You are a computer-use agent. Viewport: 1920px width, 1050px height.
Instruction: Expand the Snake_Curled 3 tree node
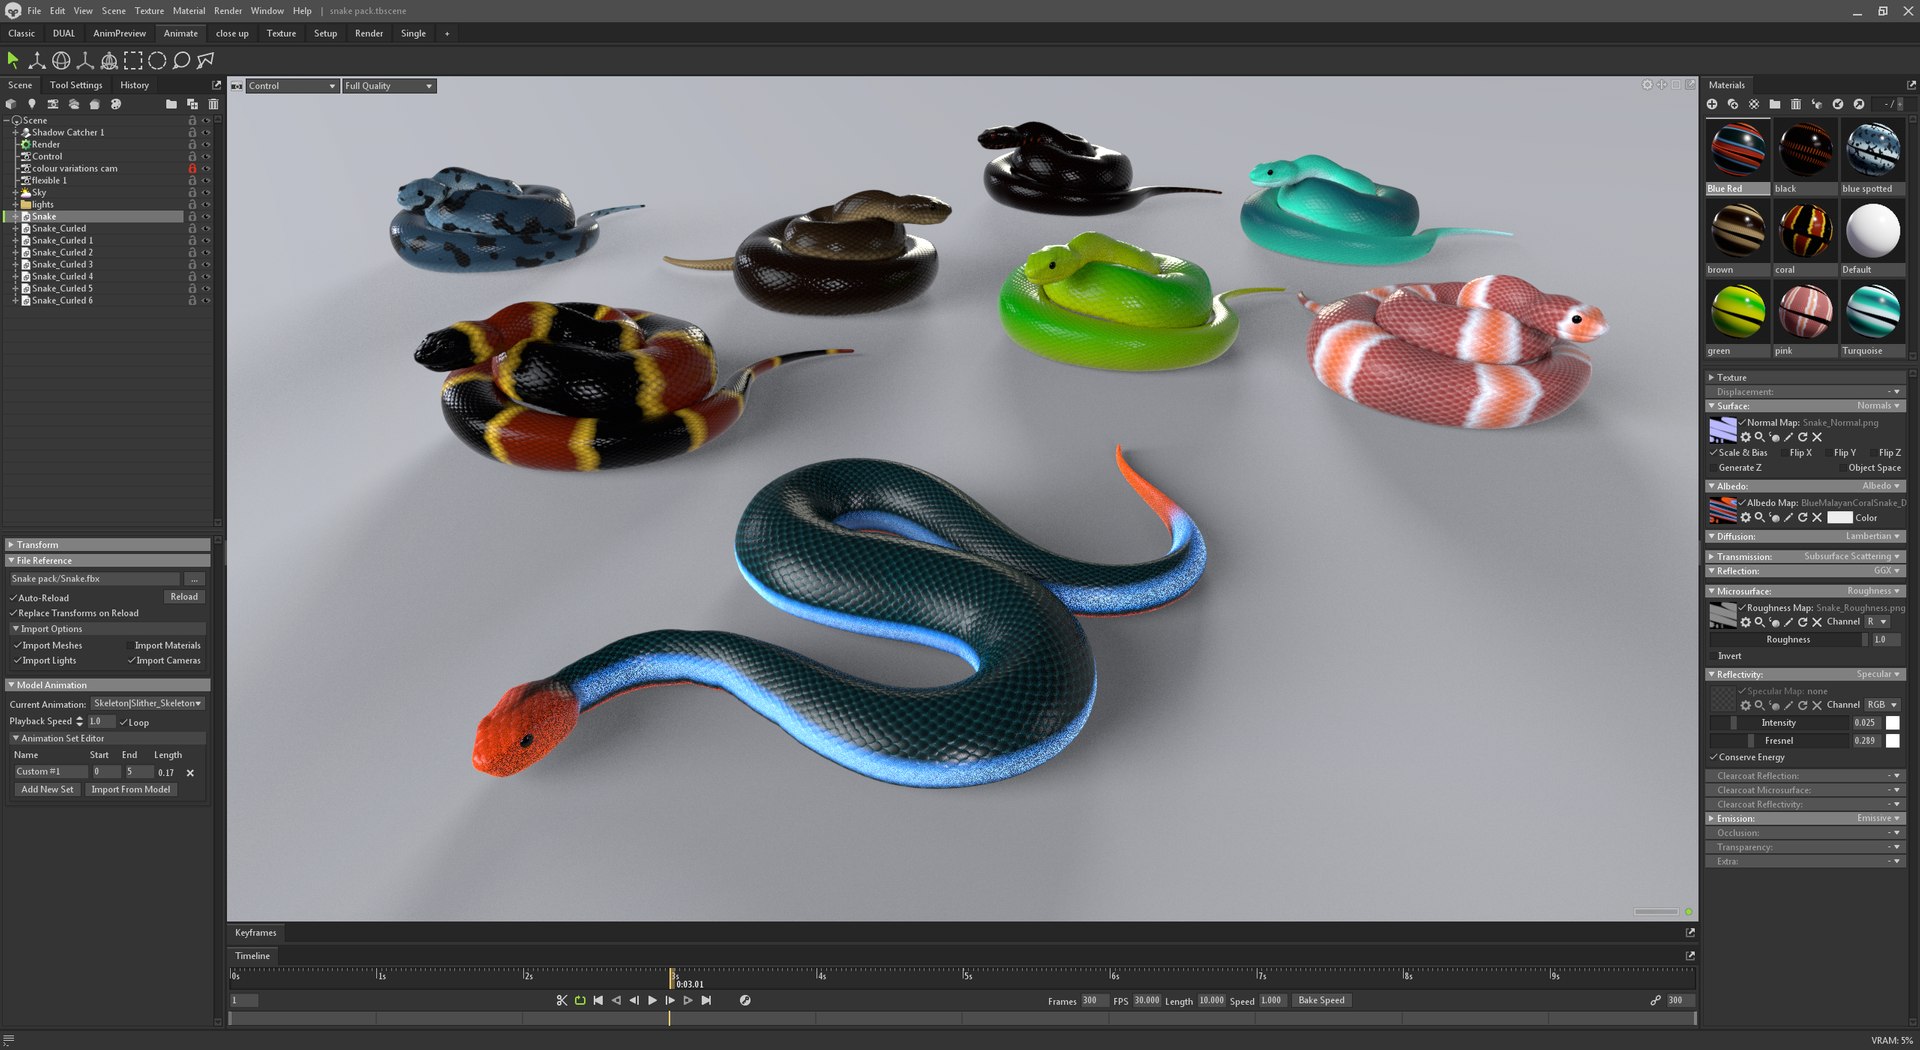click(15, 265)
